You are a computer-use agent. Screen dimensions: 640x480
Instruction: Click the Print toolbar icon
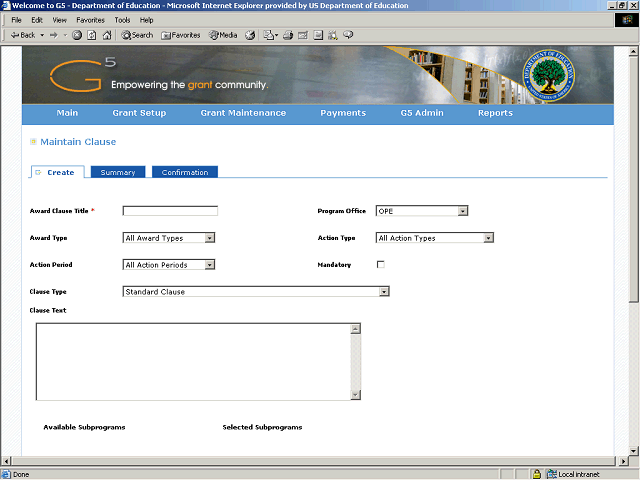click(288, 35)
